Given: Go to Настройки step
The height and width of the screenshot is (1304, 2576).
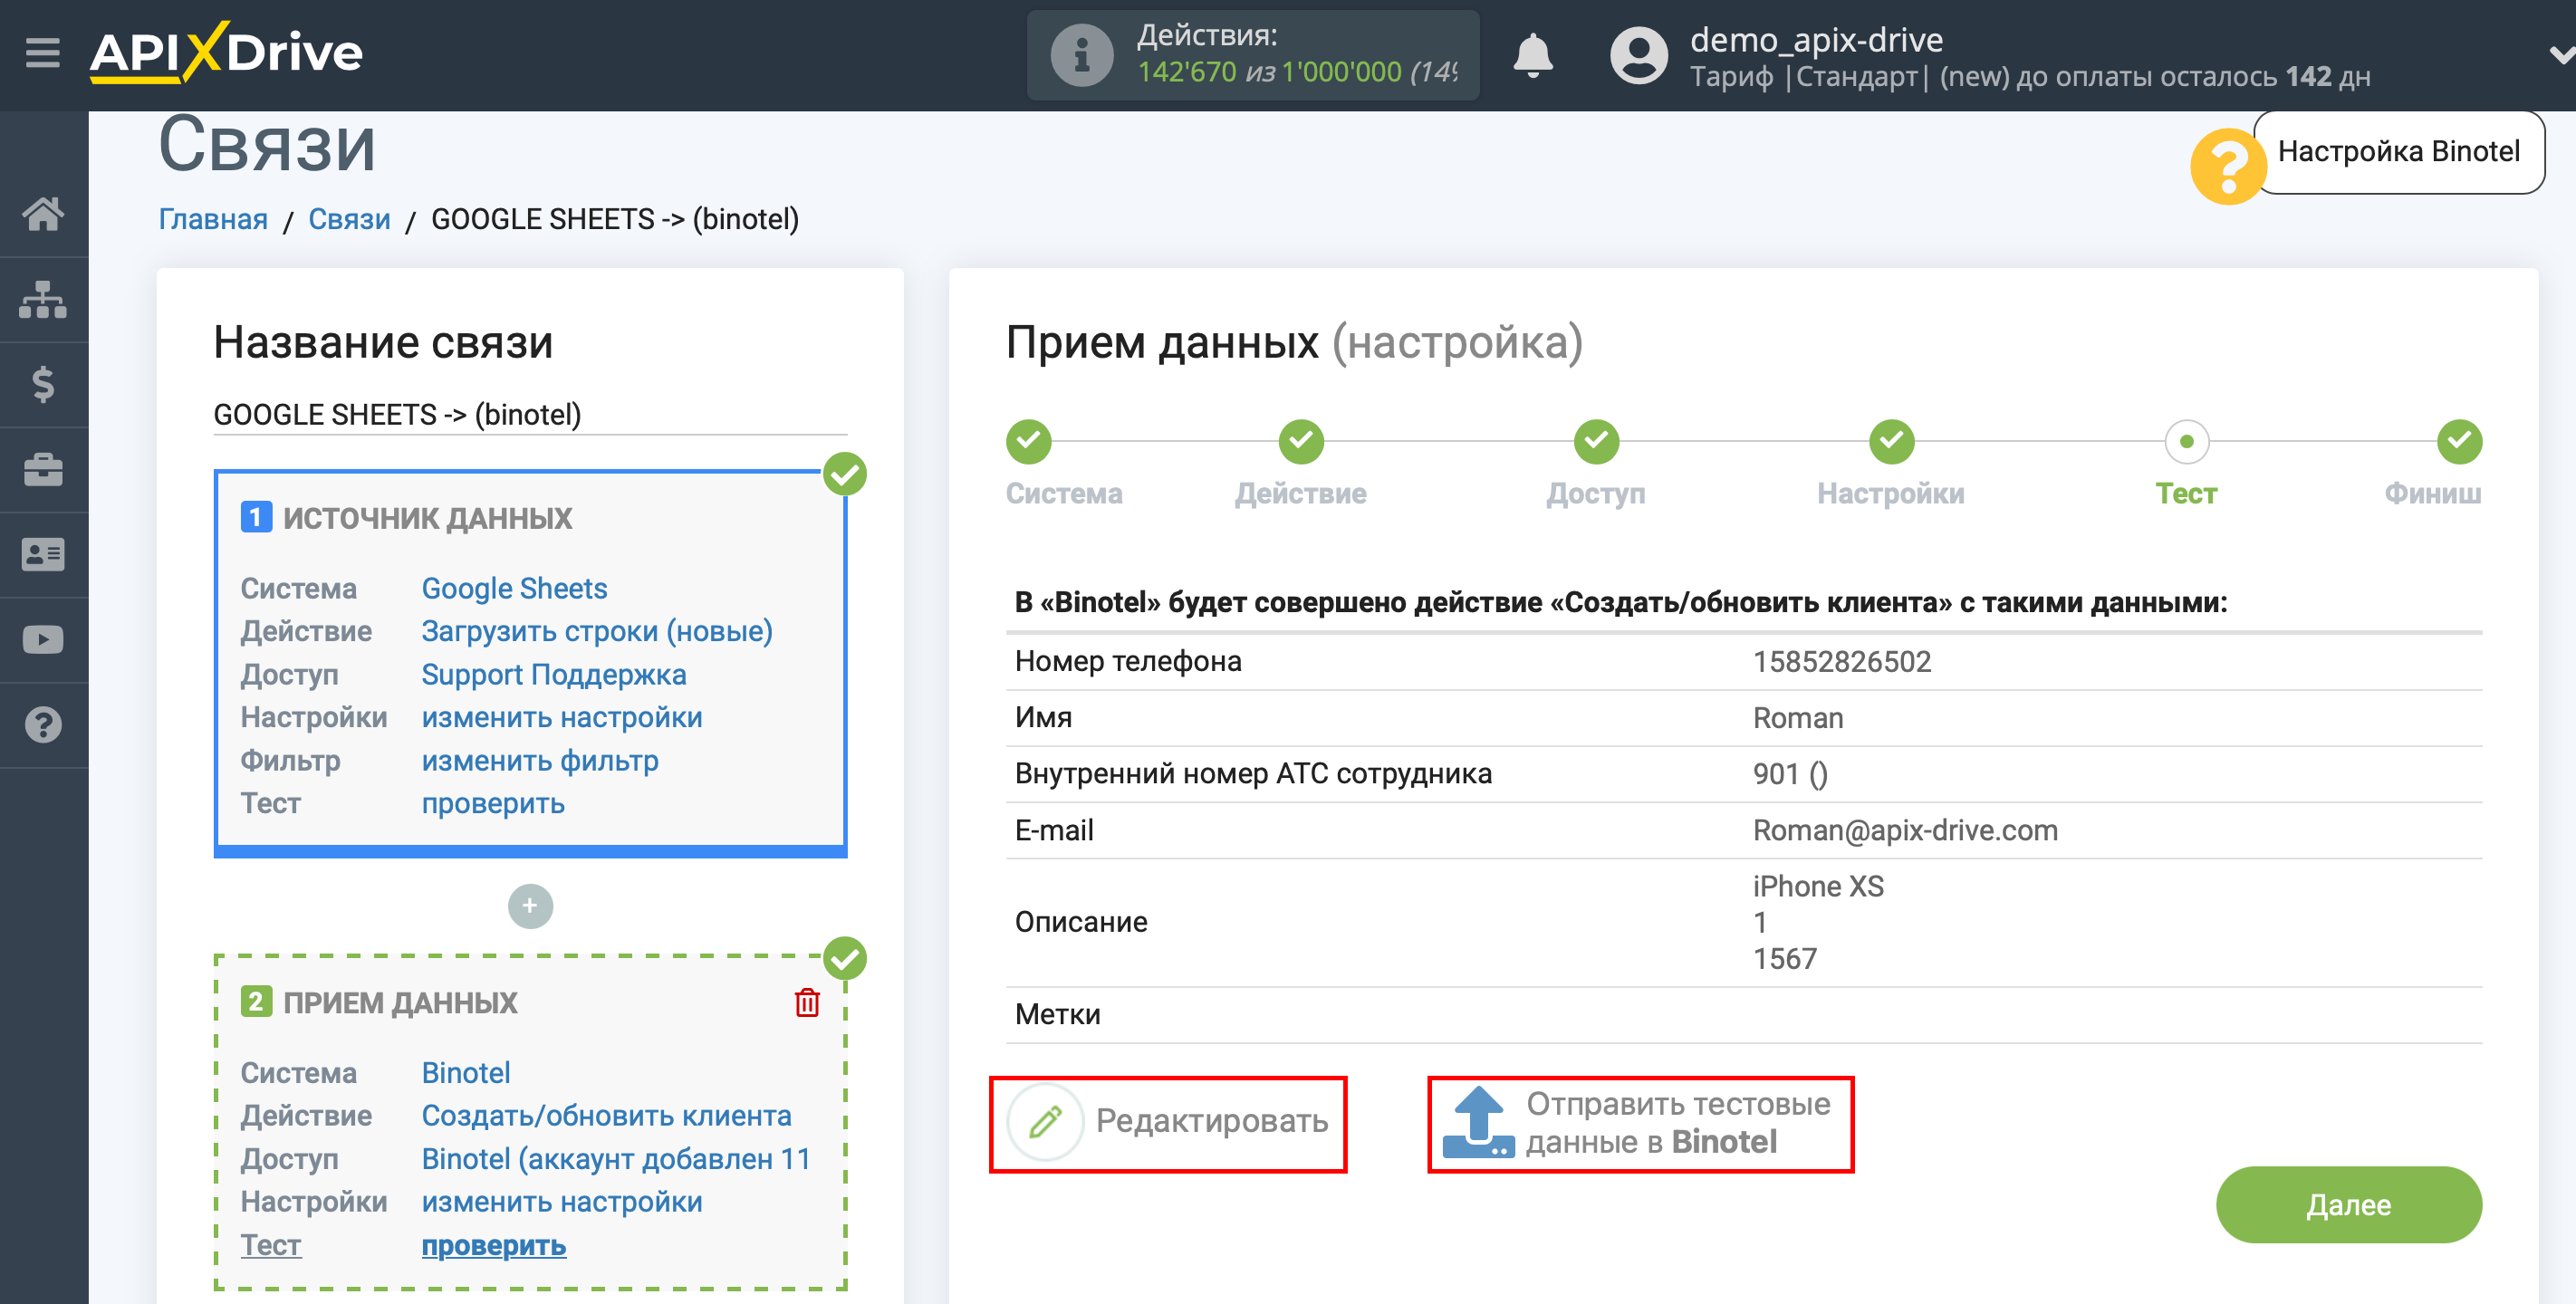Looking at the screenshot, I should pos(1891,441).
